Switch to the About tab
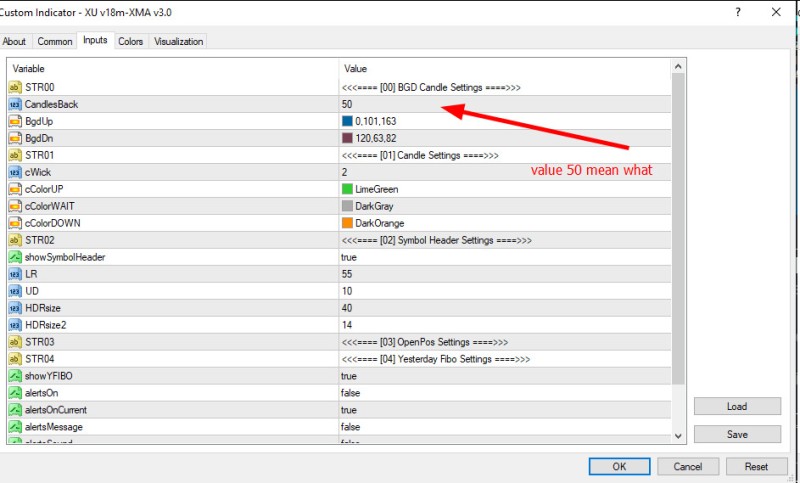 [x=14, y=41]
